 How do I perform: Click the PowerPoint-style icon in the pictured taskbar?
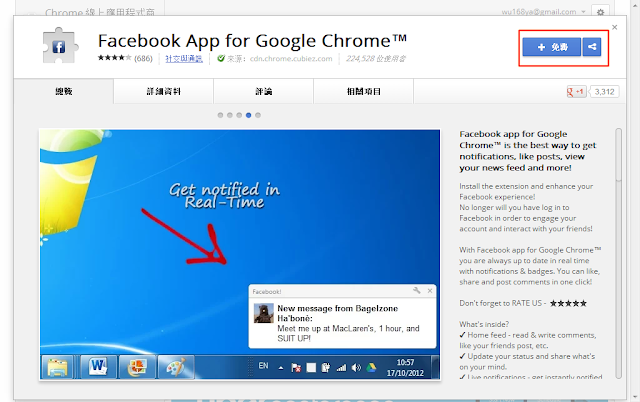[x=137, y=367]
